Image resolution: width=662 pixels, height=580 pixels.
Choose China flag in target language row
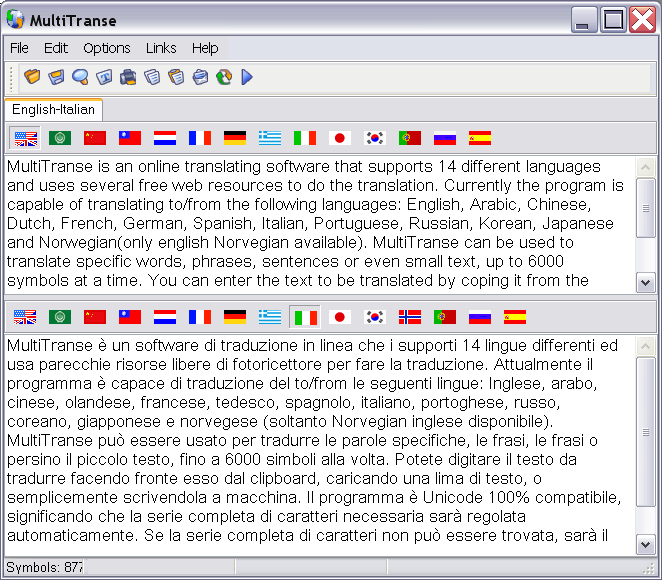pyautogui.click(x=95, y=317)
